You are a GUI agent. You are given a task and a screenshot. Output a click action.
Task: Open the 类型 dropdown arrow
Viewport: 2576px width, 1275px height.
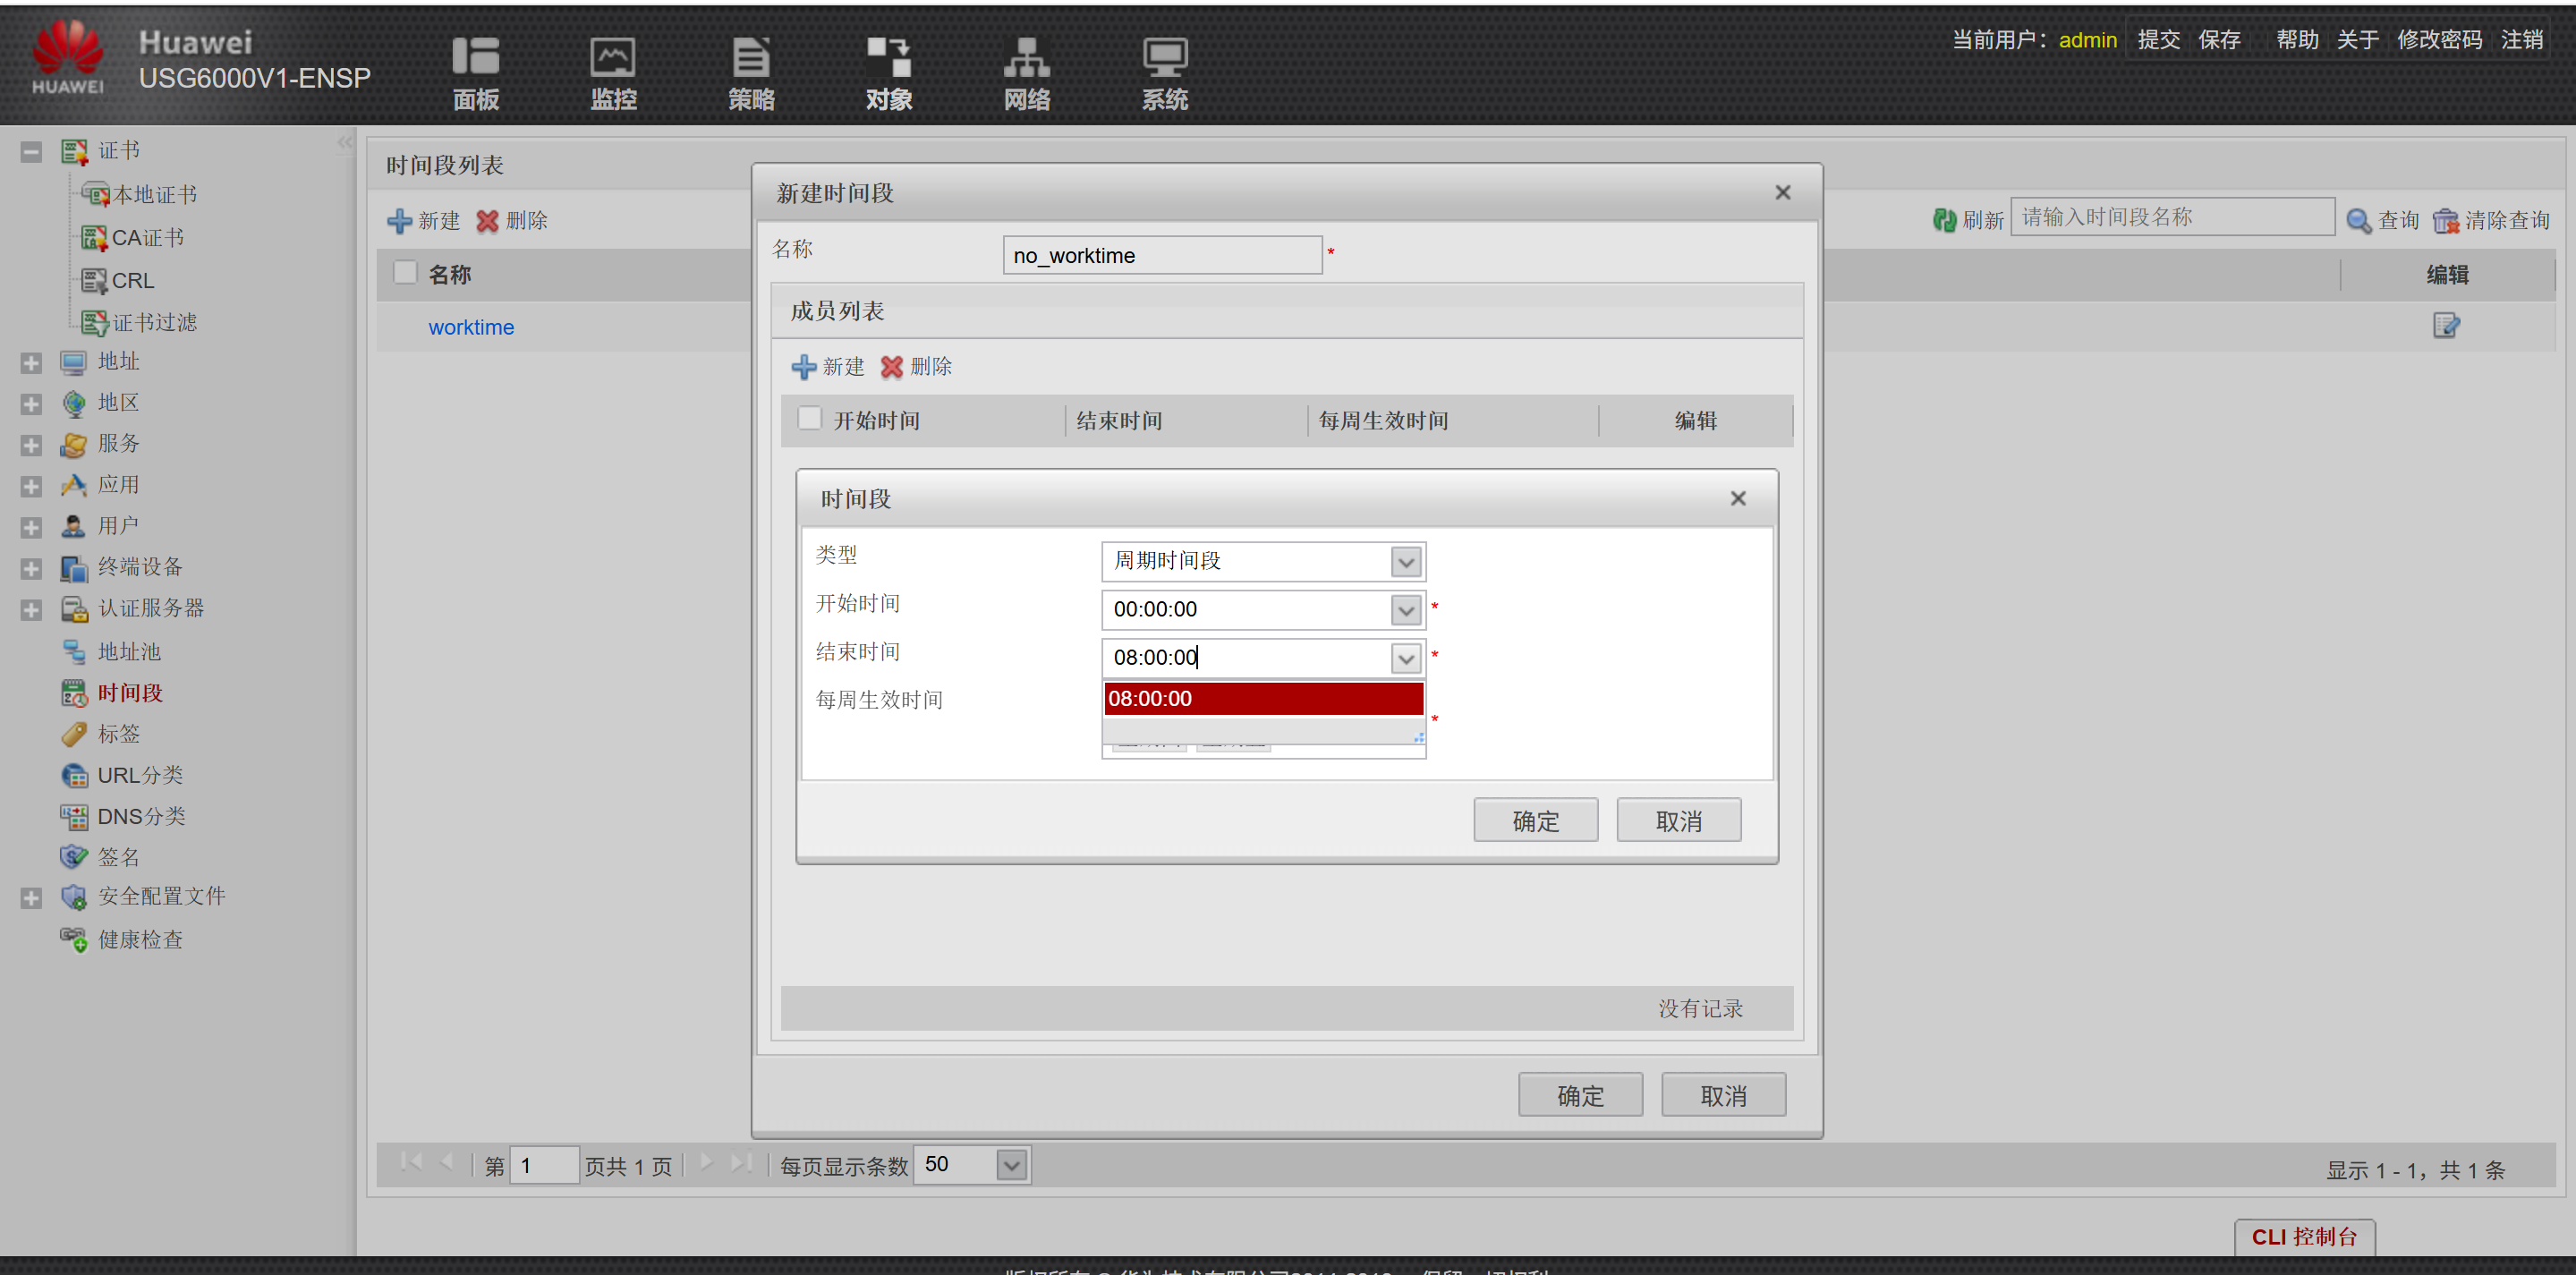click(1405, 562)
